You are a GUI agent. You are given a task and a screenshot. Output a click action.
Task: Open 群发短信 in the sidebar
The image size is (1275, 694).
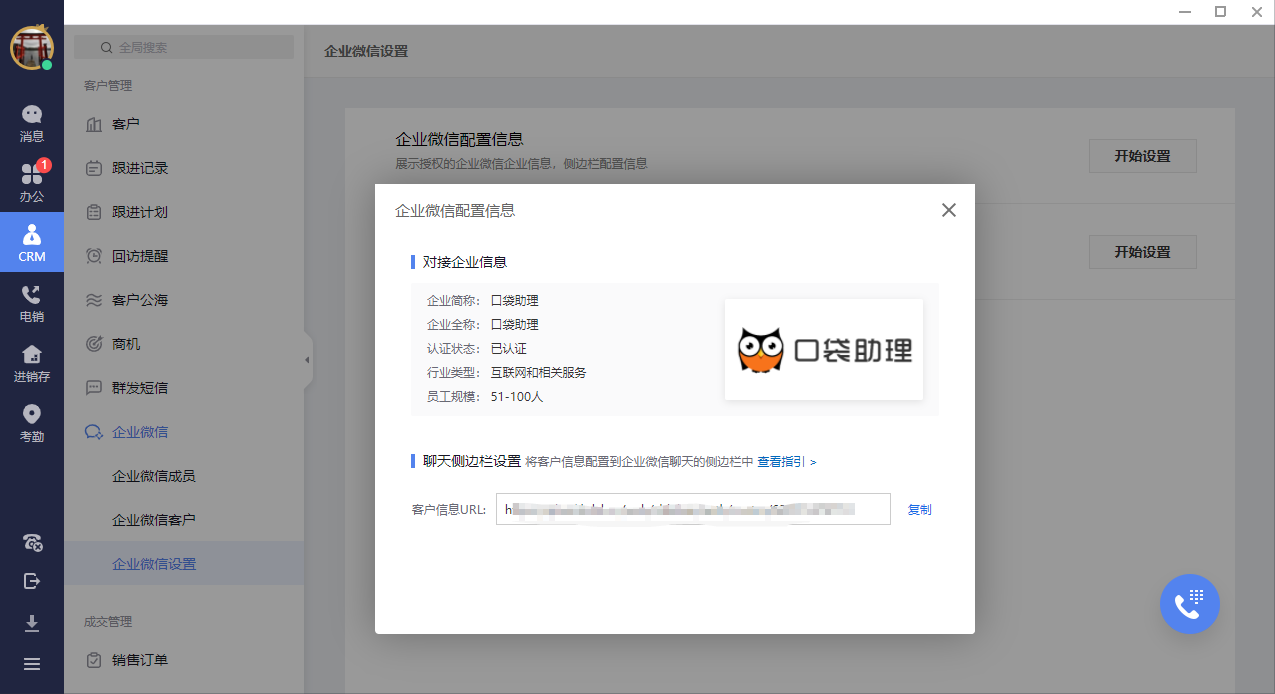(184, 388)
